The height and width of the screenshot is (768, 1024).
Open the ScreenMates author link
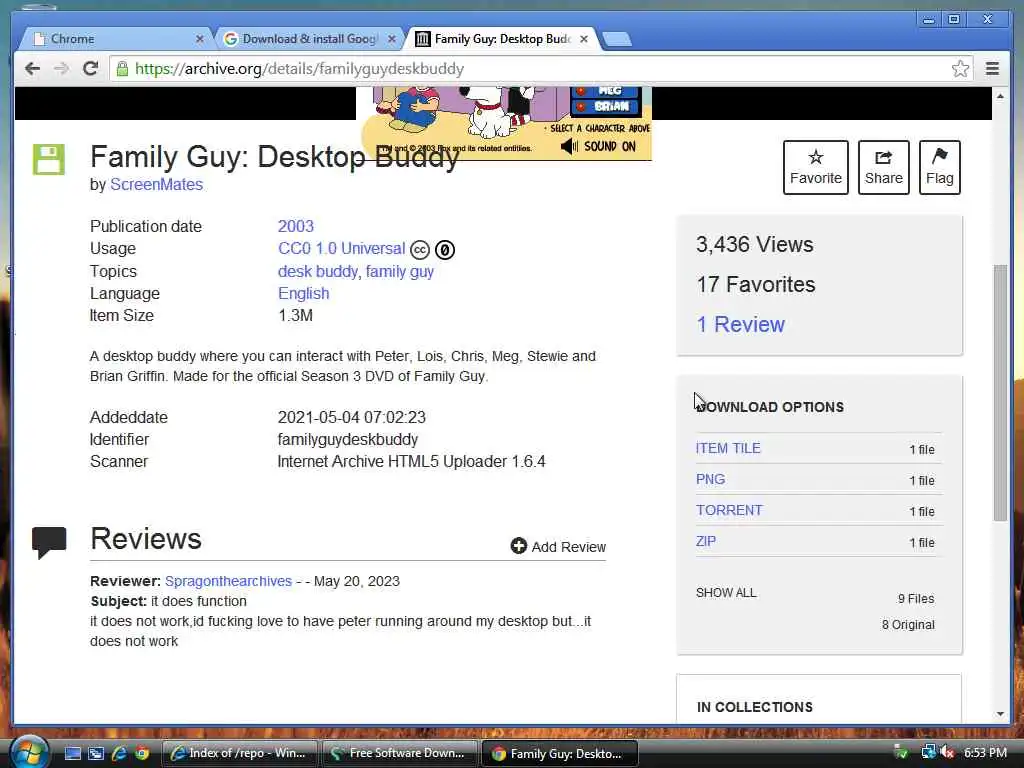pyautogui.click(x=157, y=185)
